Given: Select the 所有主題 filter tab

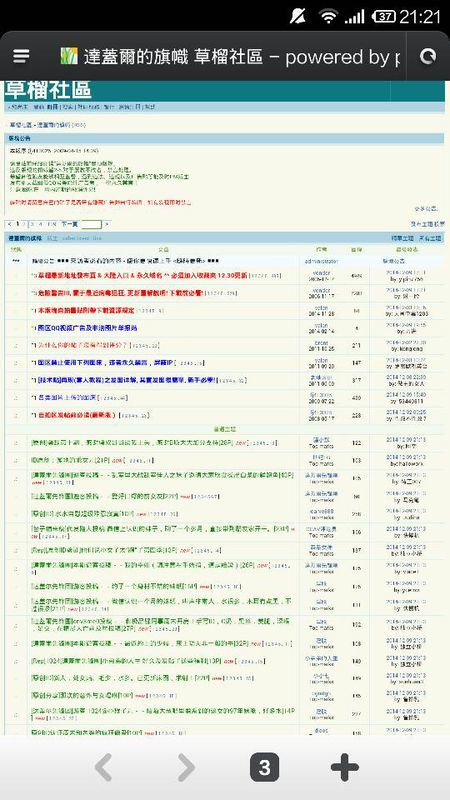Looking at the screenshot, I should tap(430, 238).
